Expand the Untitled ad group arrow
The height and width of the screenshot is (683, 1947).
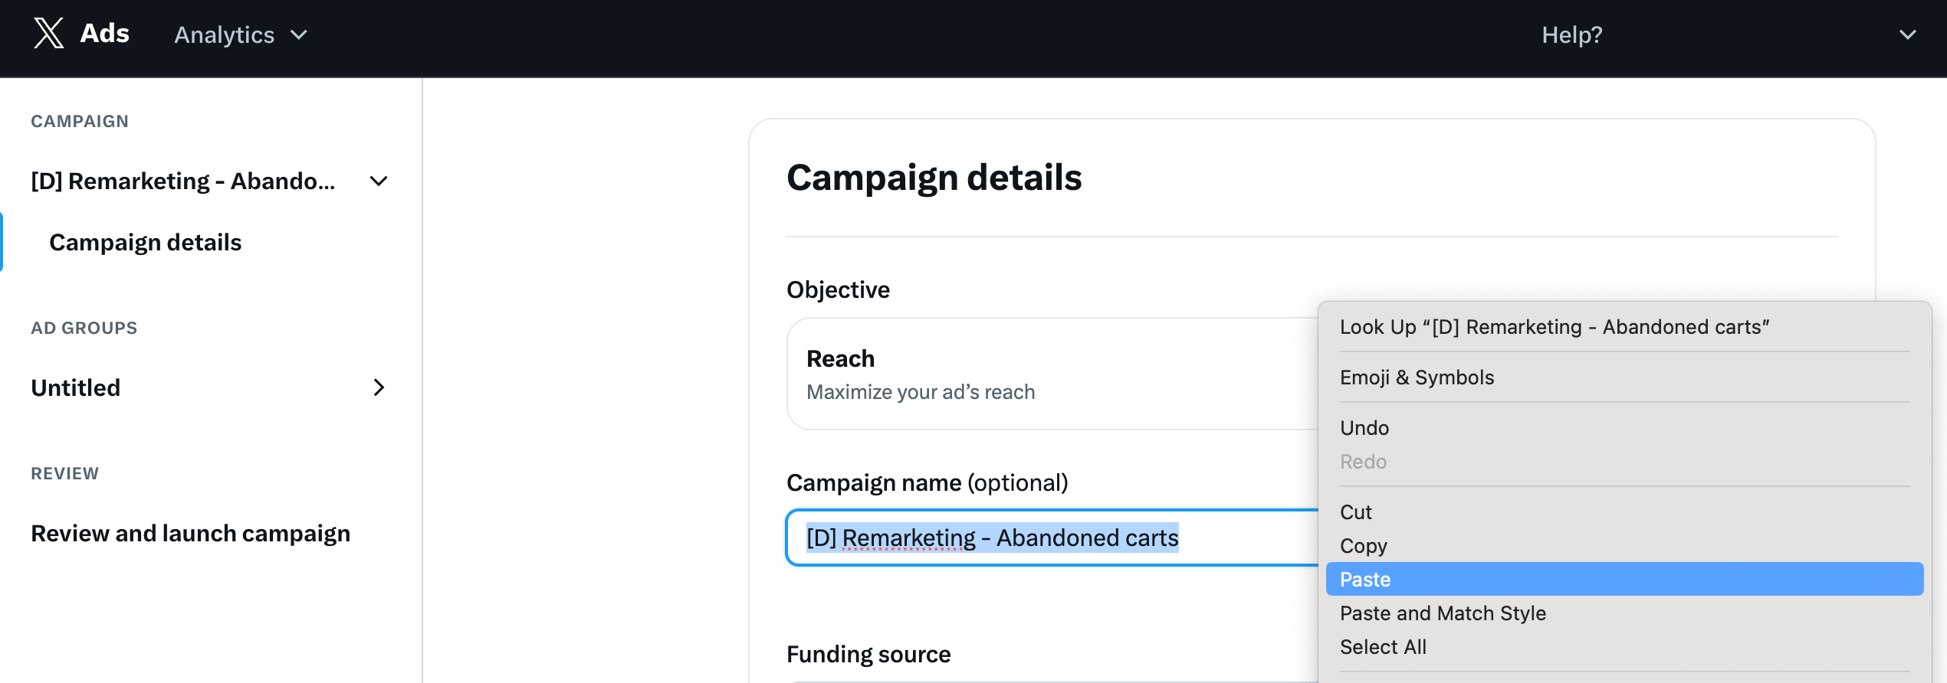[x=378, y=387]
